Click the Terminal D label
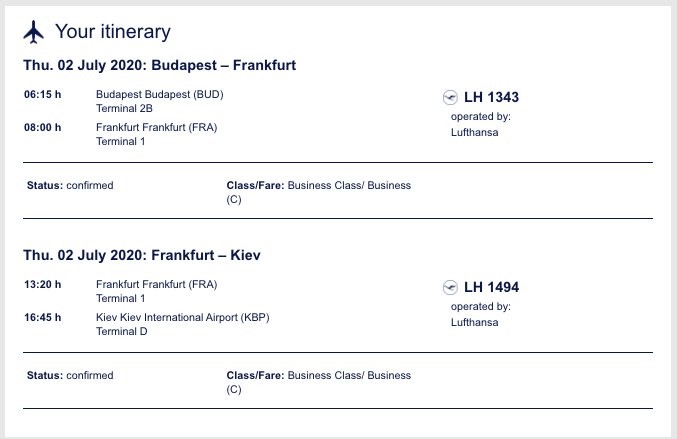Viewport: 677px width, 439px height. tap(121, 332)
